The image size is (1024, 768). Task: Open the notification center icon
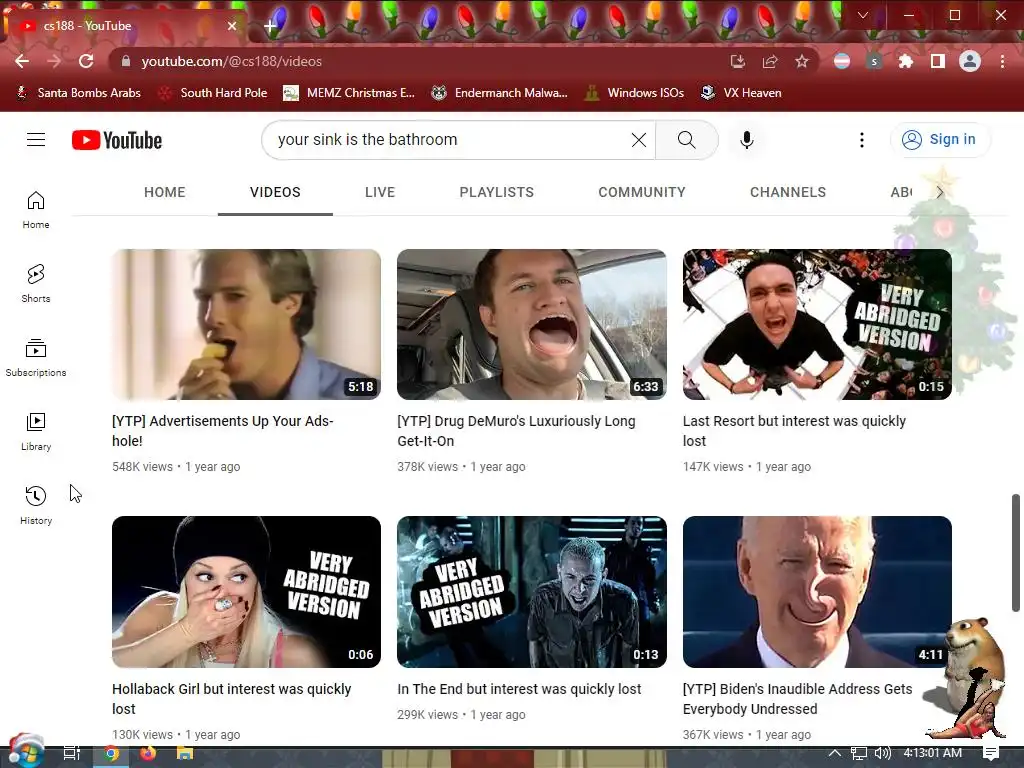[x=991, y=753]
